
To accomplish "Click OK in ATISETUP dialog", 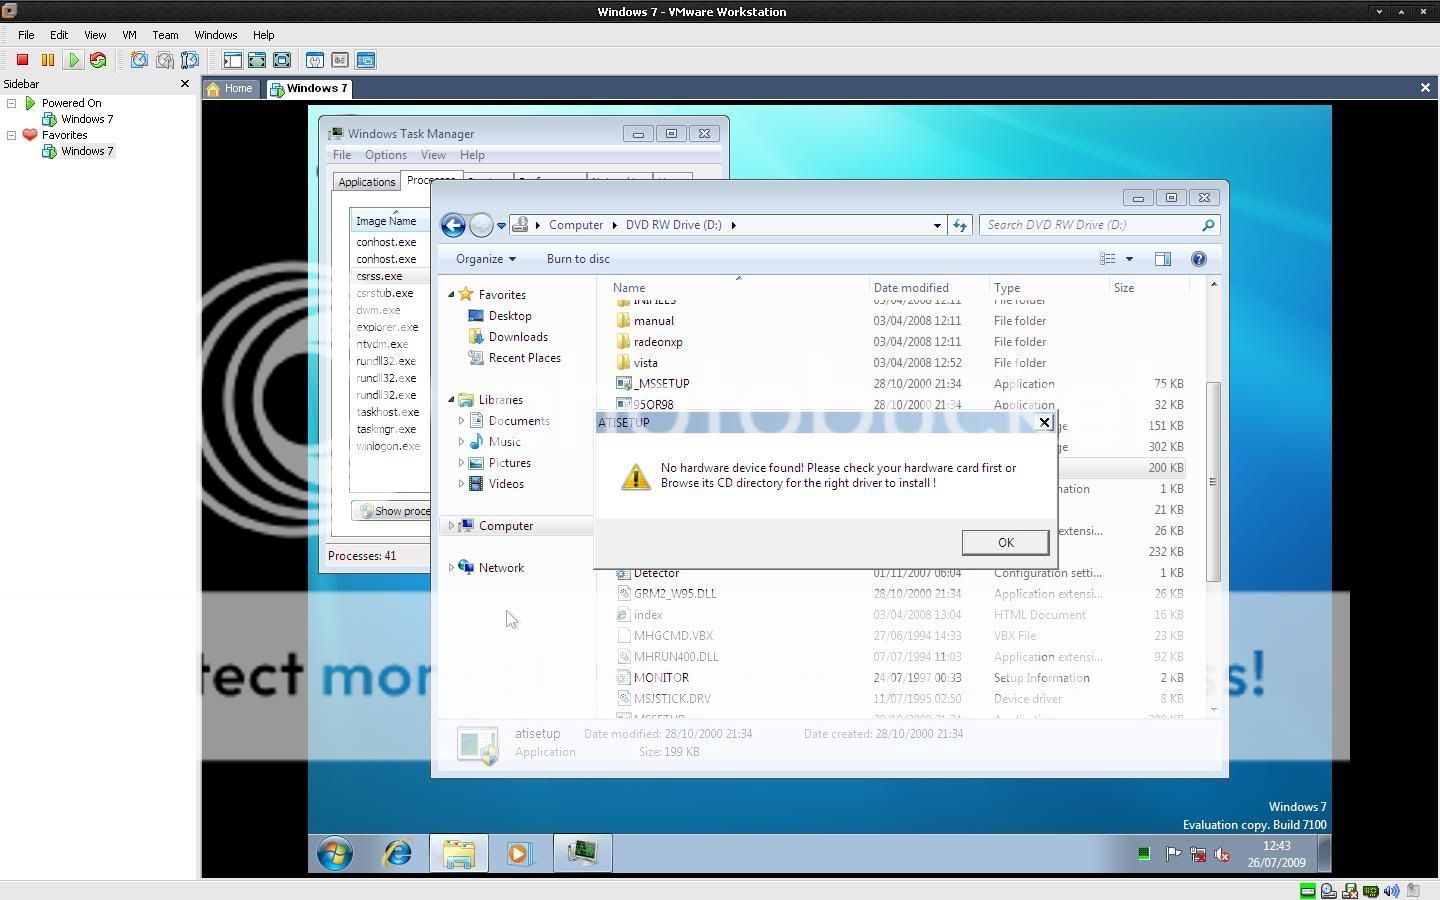I will [x=1005, y=542].
